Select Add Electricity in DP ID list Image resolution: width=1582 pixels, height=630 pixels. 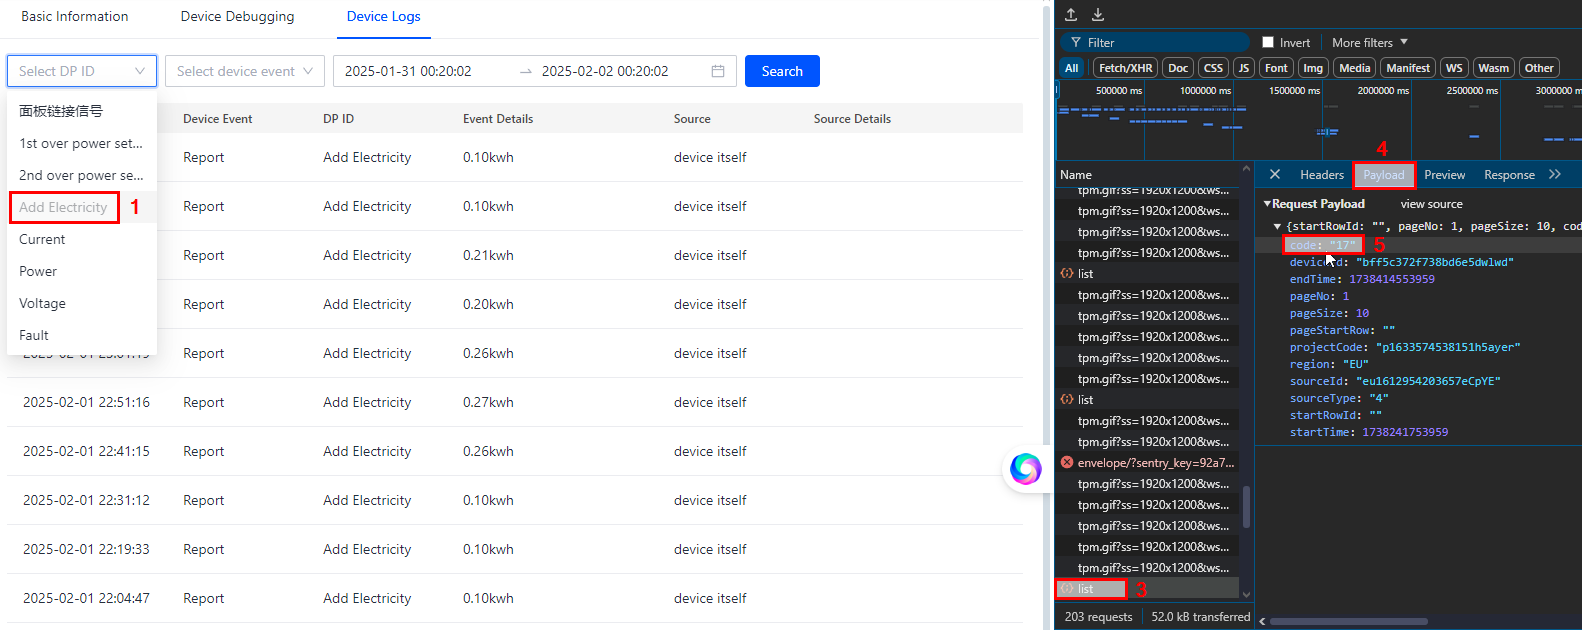(82, 207)
